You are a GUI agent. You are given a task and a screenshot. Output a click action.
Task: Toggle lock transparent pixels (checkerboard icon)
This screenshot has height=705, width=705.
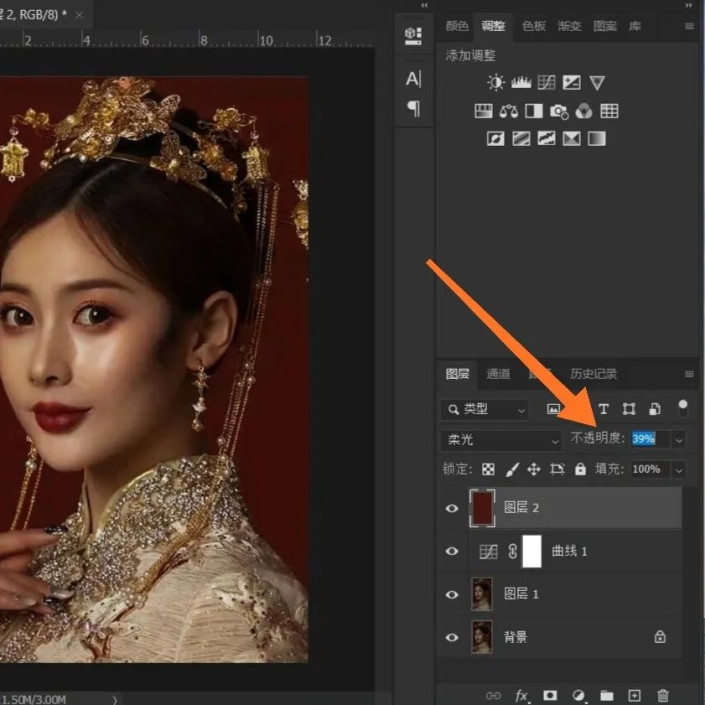tap(488, 469)
